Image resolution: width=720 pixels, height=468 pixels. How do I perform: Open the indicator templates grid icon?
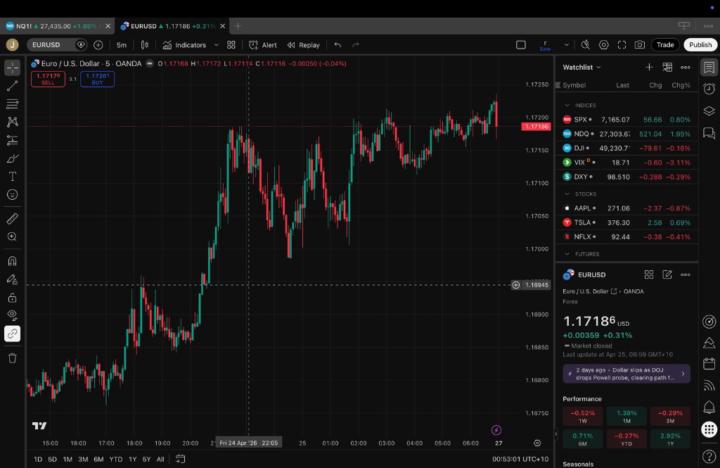point(231,45)
